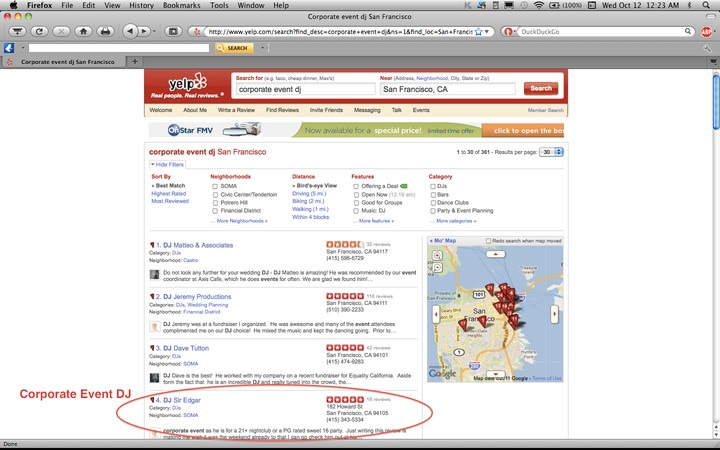Viewport: 720px width, 450px height.
Task: Click the stop loading button
Action: click(61, 31)
